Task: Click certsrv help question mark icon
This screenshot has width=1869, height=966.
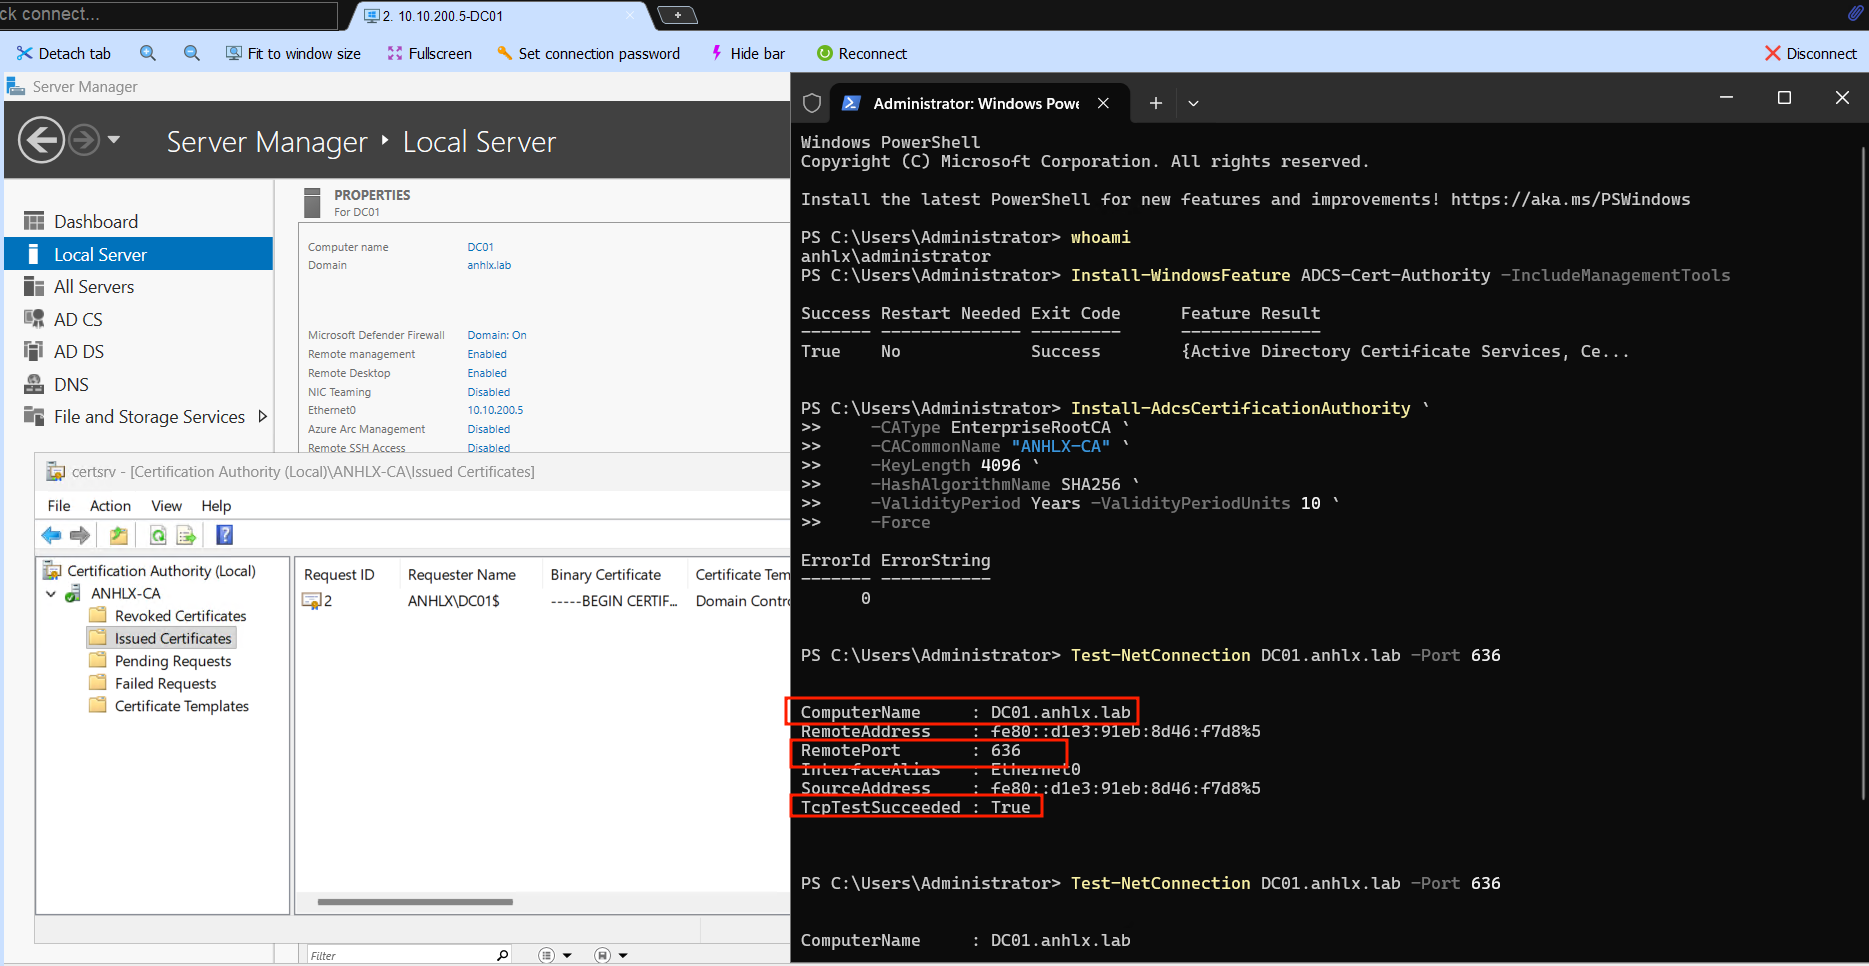Action: point(225,535)
